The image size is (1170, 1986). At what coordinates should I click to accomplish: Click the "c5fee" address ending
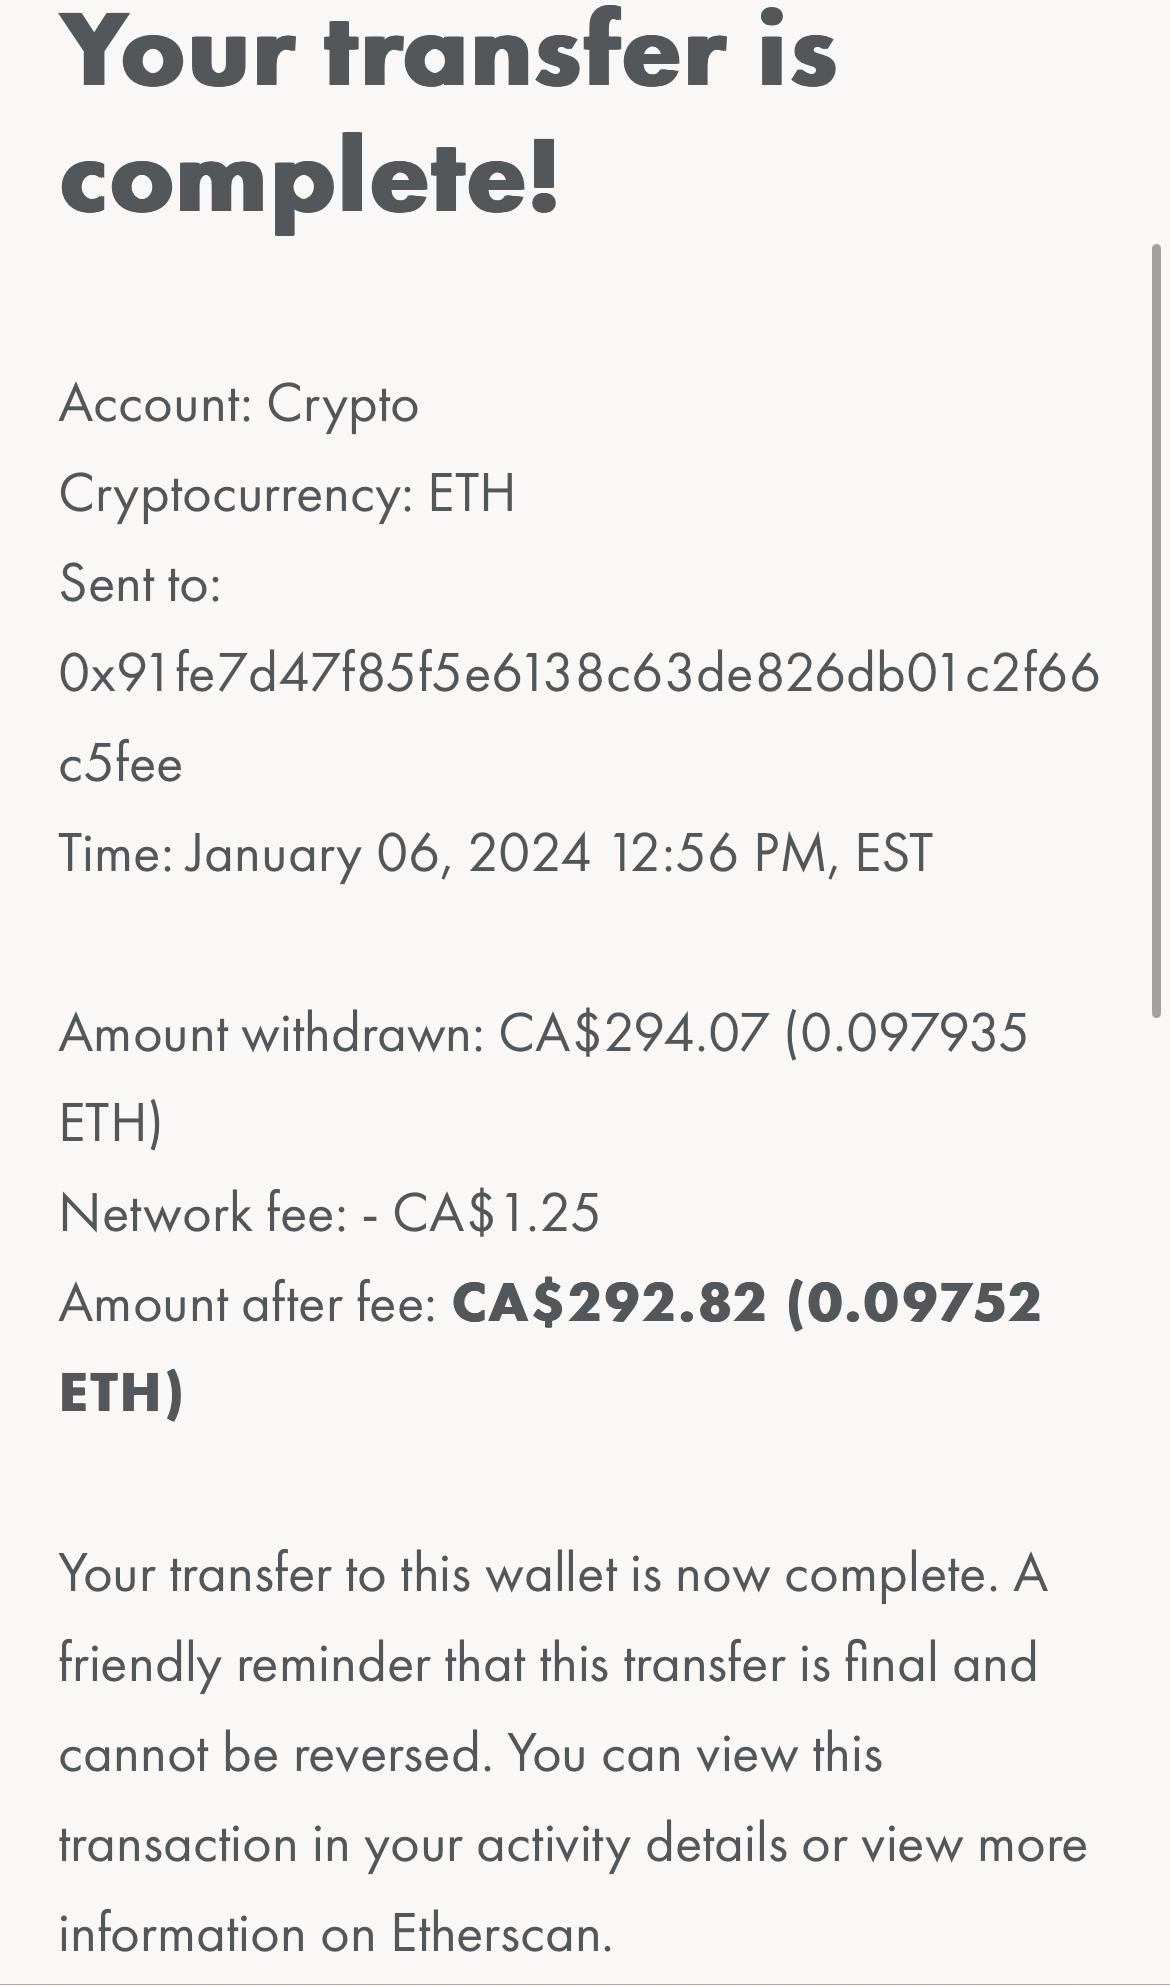coord(121,764)
